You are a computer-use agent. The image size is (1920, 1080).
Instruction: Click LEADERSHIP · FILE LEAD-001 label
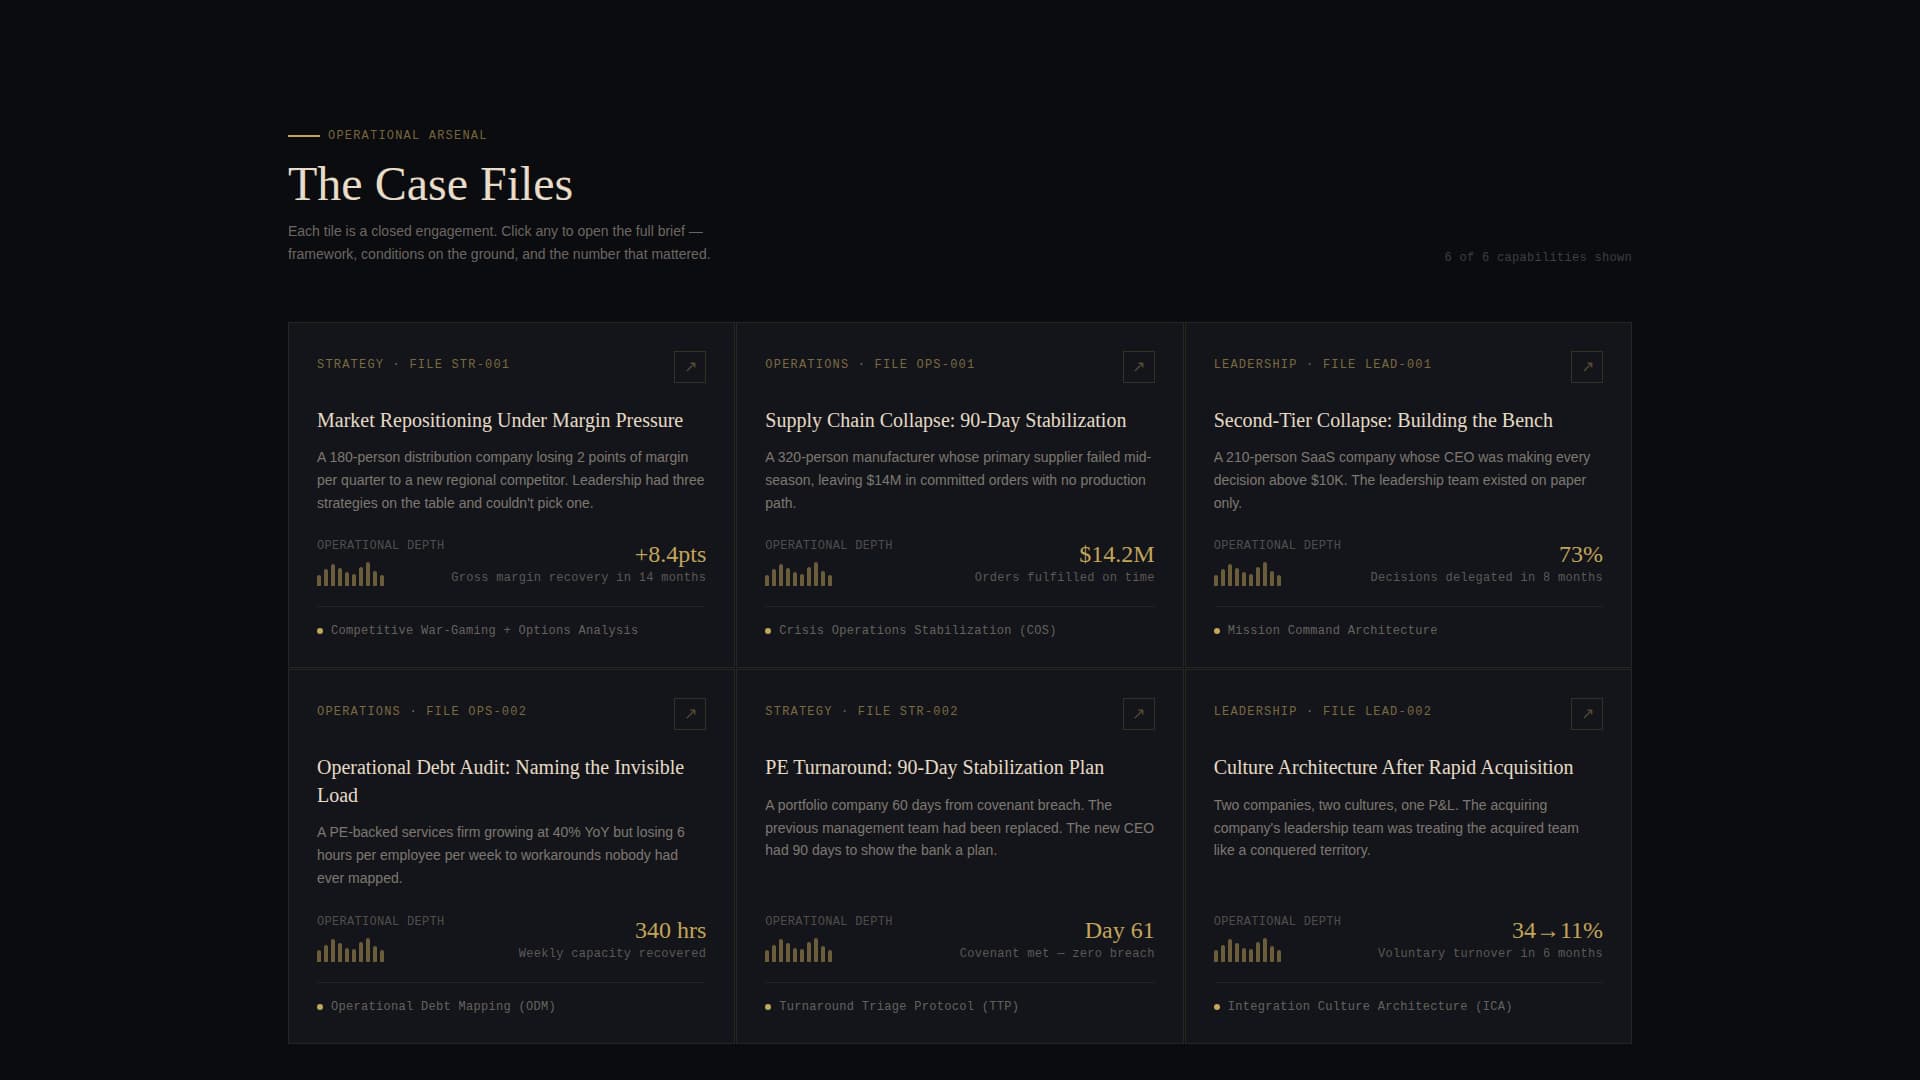pyautogui.click(x=1322, y=364)
